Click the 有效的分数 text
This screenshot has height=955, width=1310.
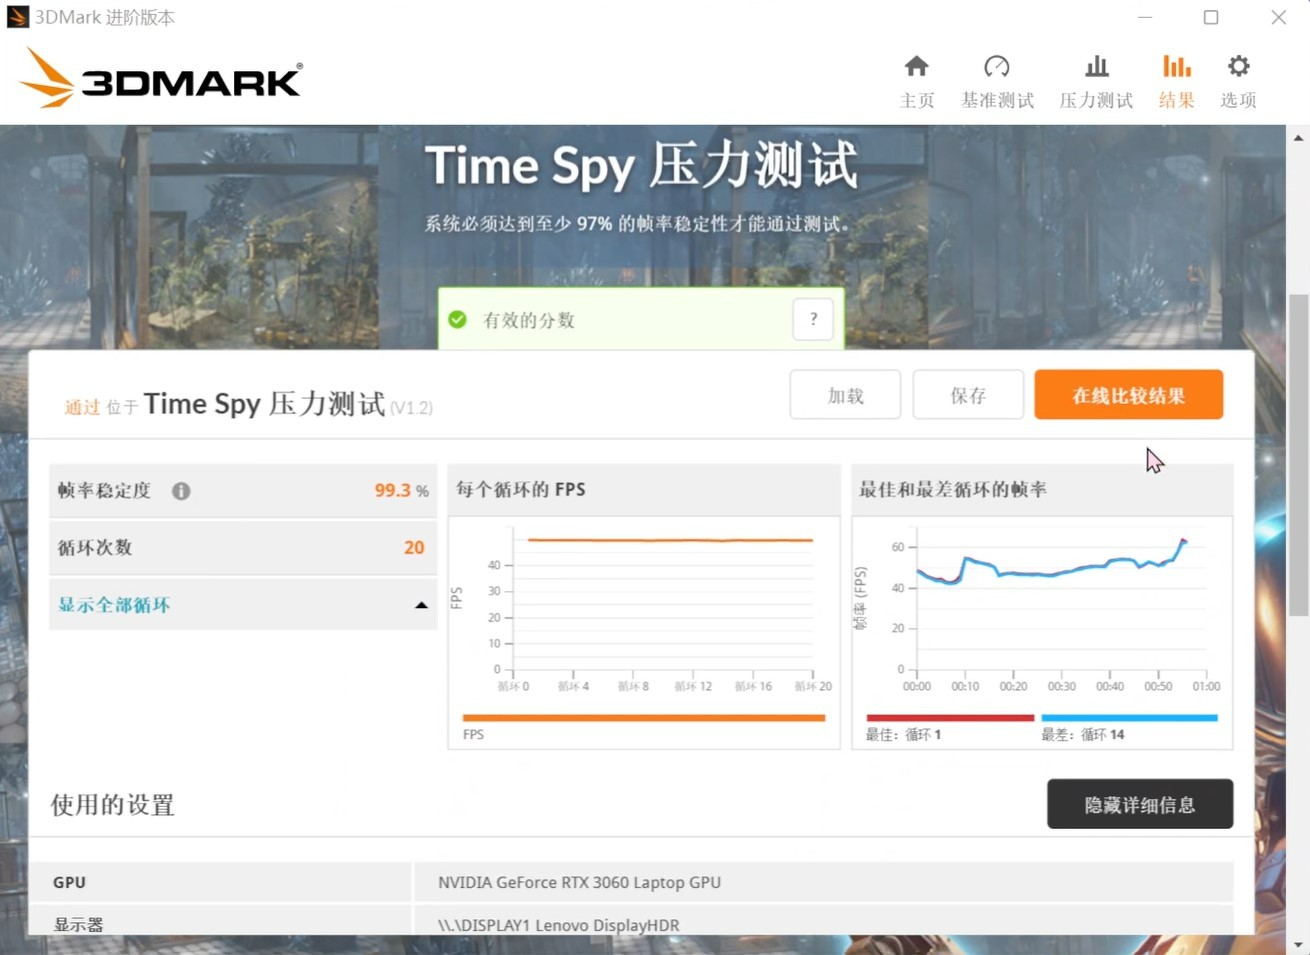point(528,320)
